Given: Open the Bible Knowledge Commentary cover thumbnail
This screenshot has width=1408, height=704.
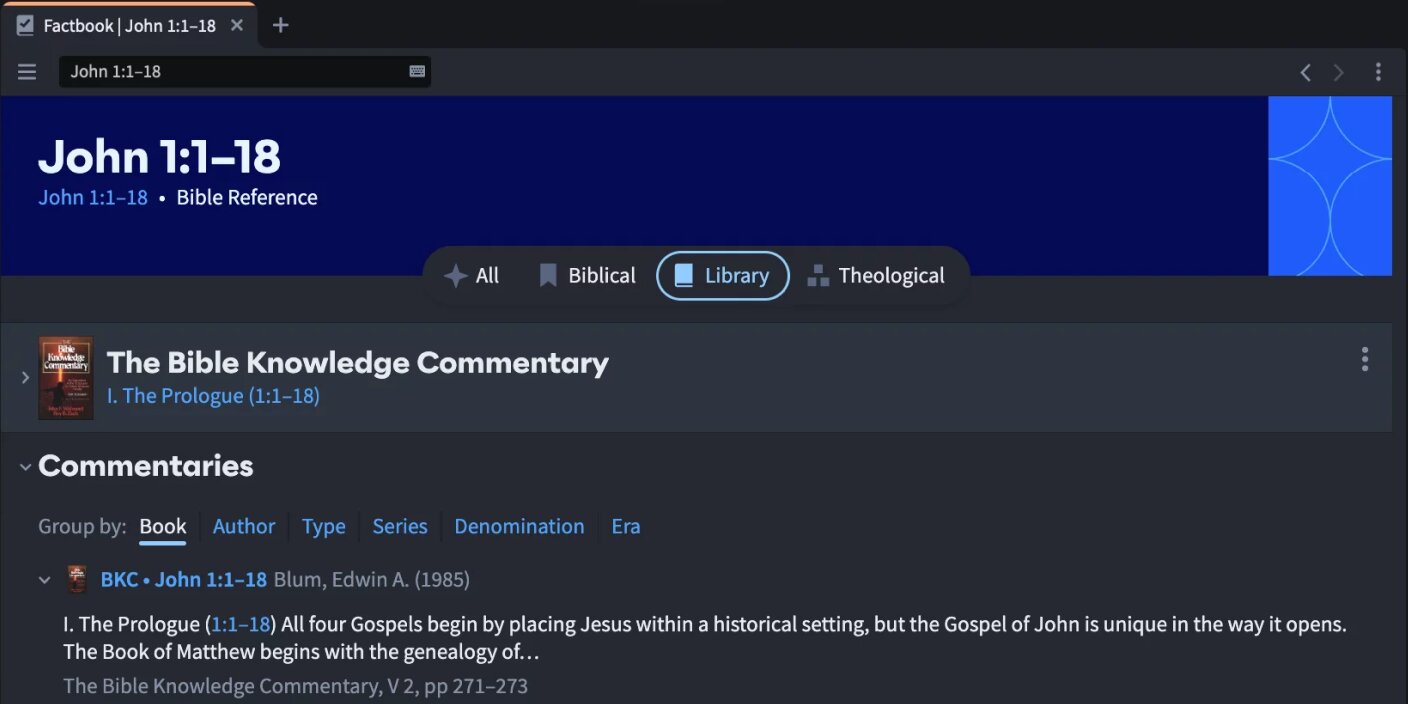Looking at the screenshot, I should tap(66, 378).
